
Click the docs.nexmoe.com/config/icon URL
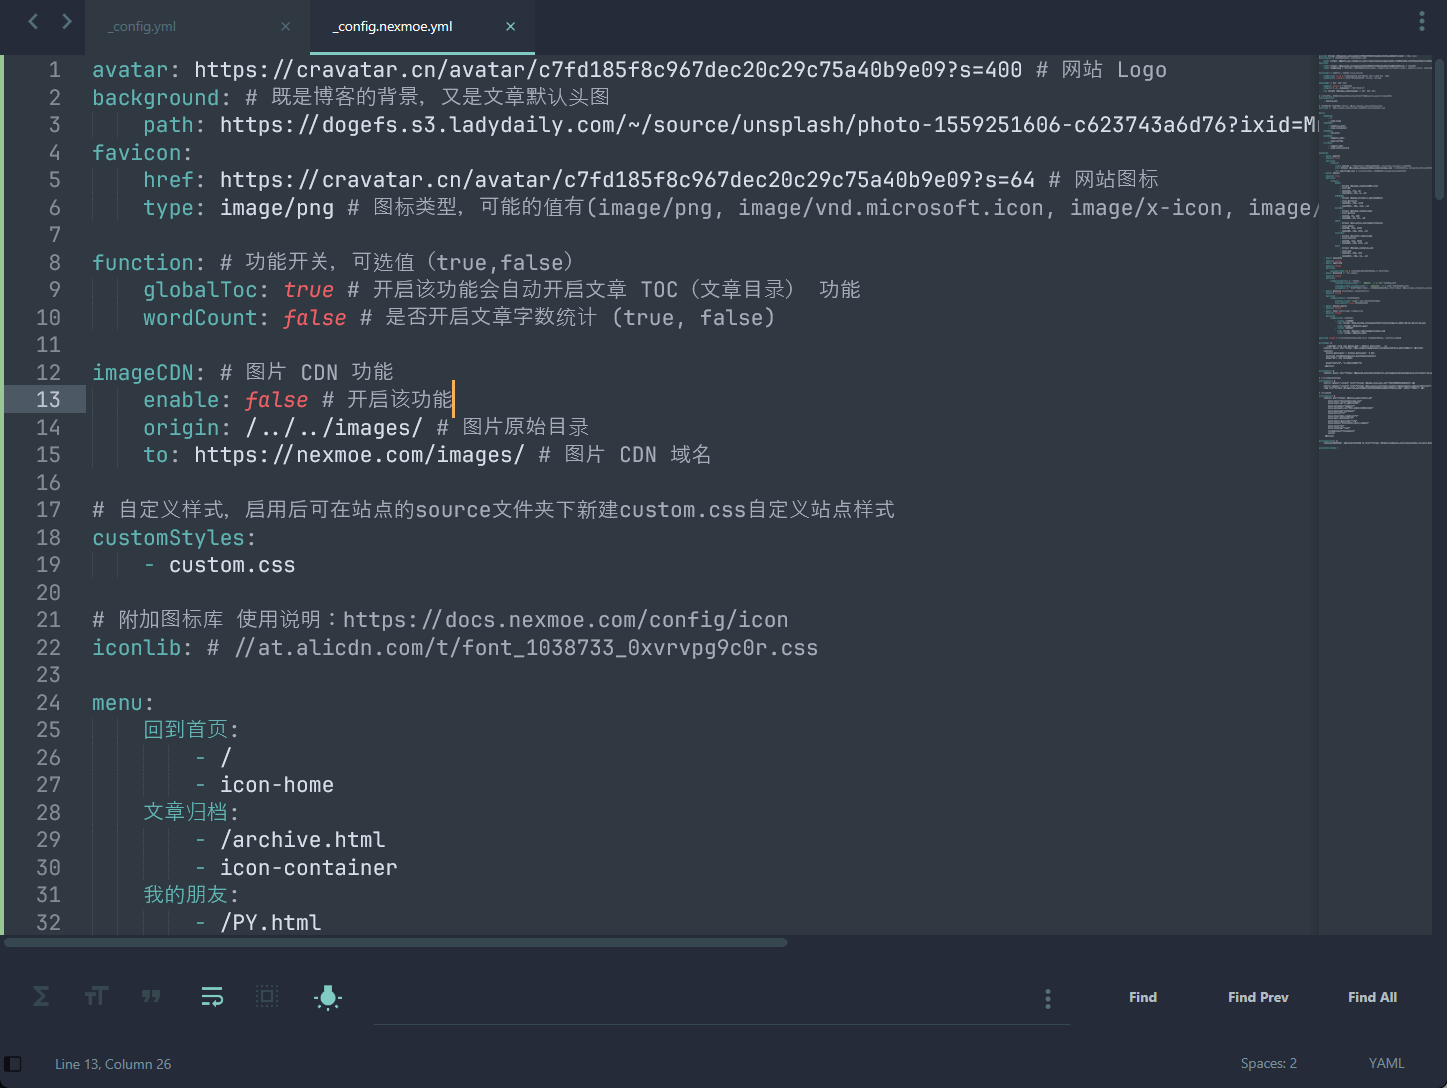coord(565,620)
